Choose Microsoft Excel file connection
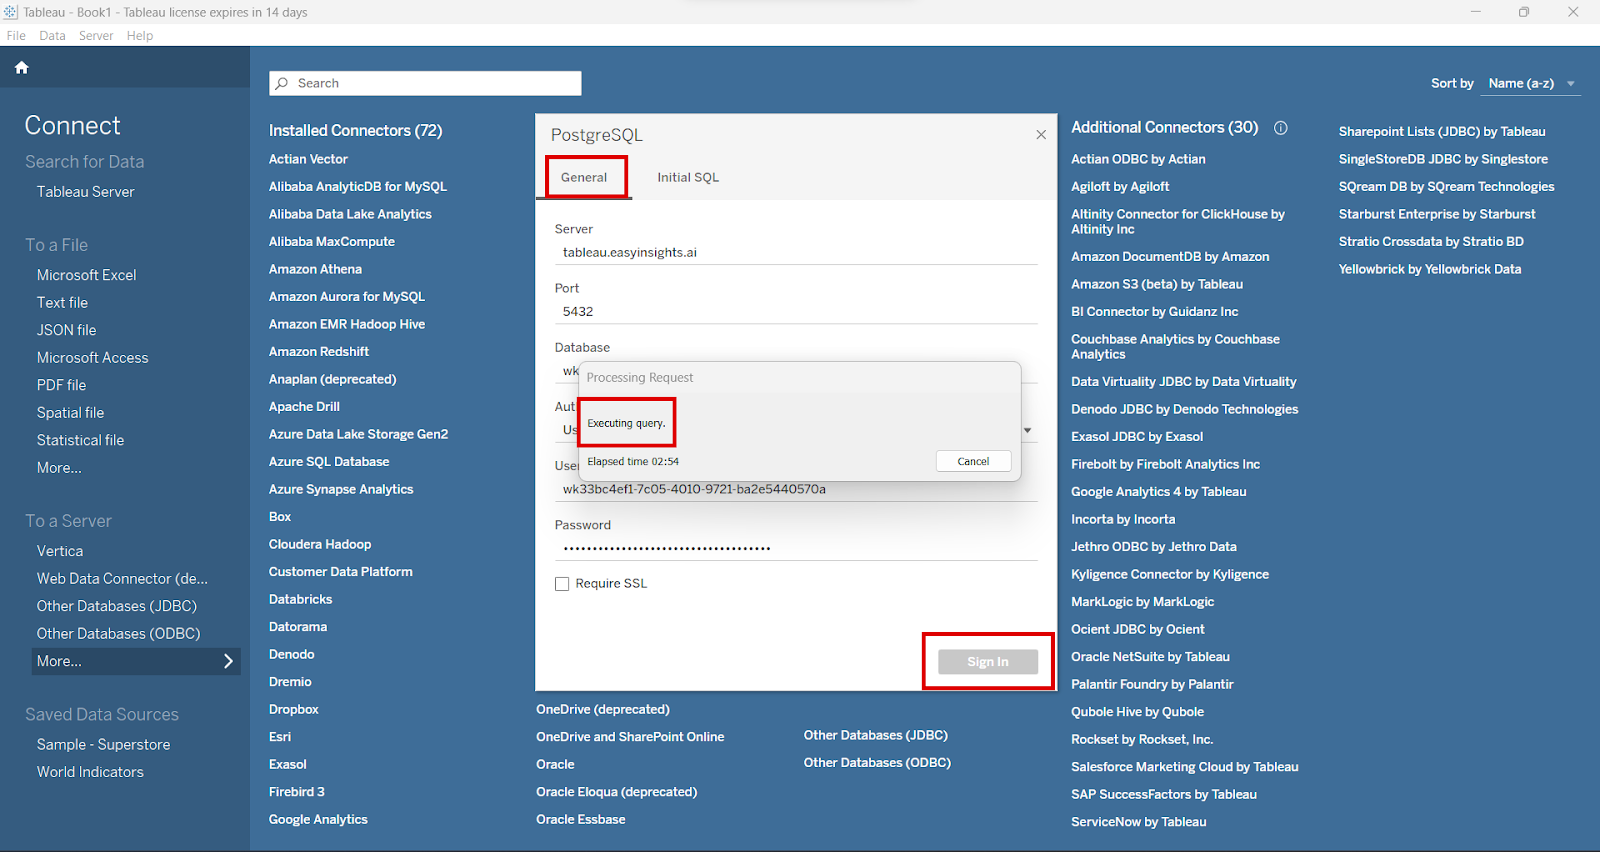Viewport: 1600px width, 852px height. point(86,275)
